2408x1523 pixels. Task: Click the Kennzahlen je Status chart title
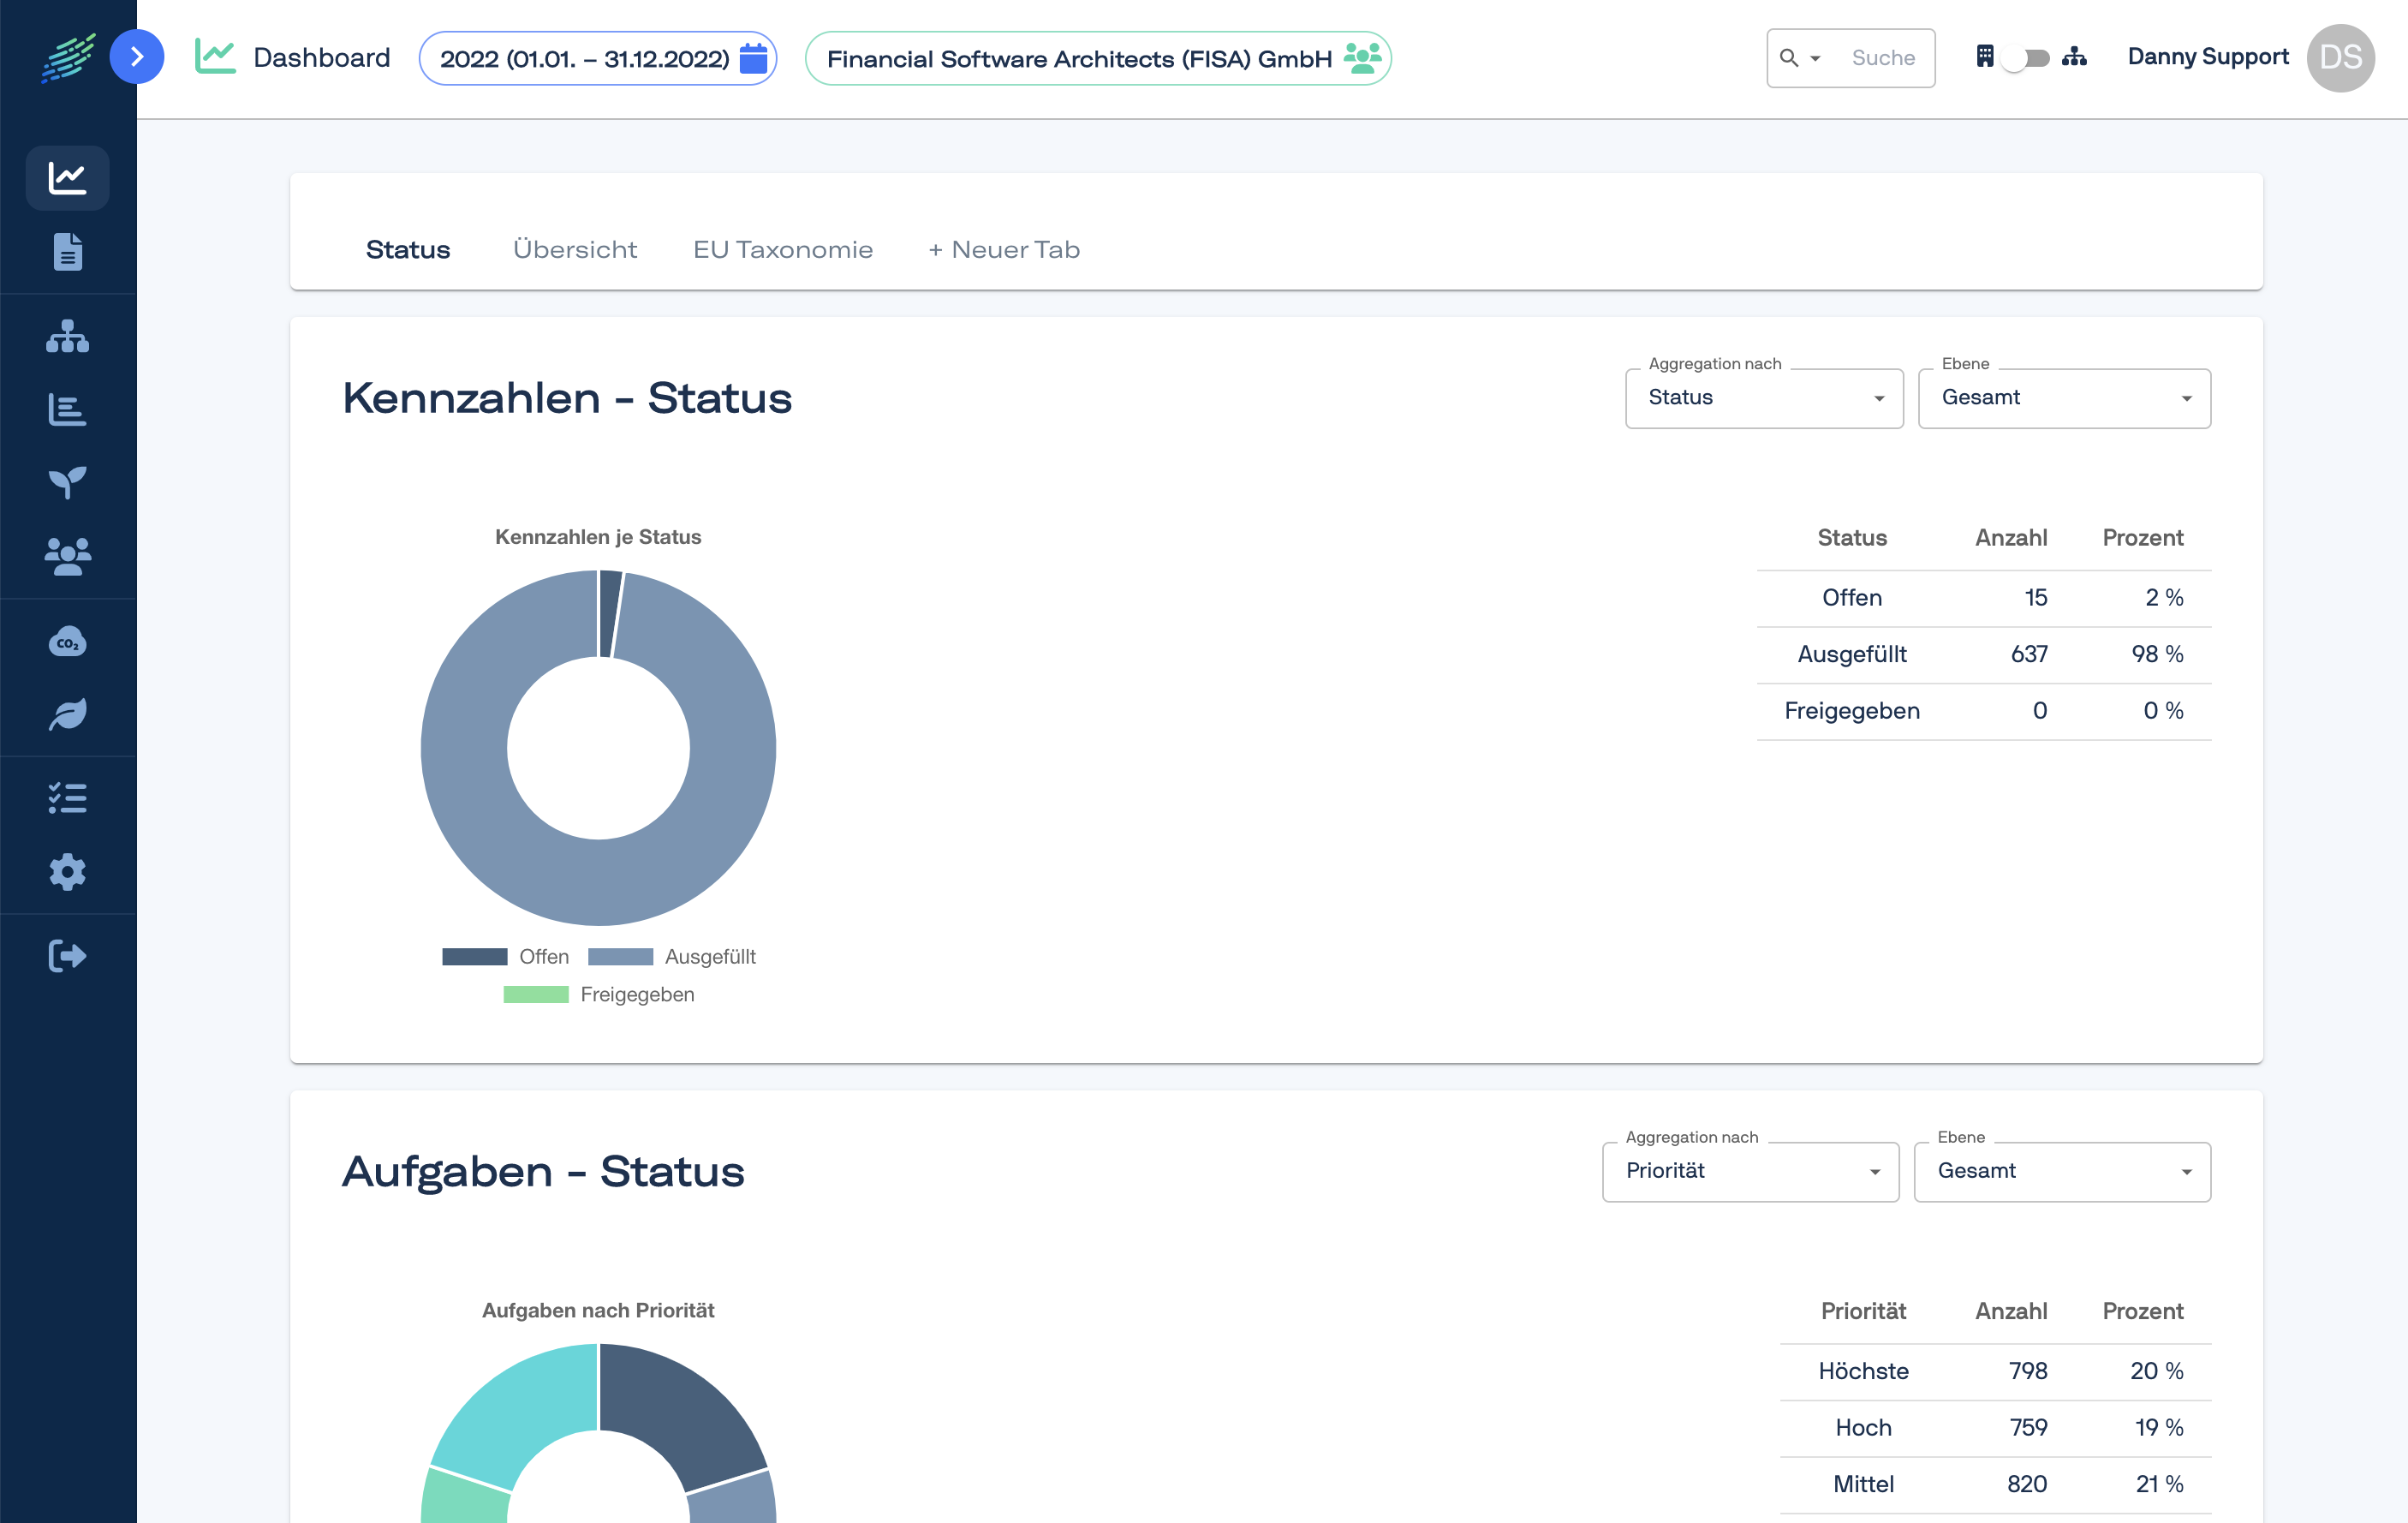[x=598, y=537]
